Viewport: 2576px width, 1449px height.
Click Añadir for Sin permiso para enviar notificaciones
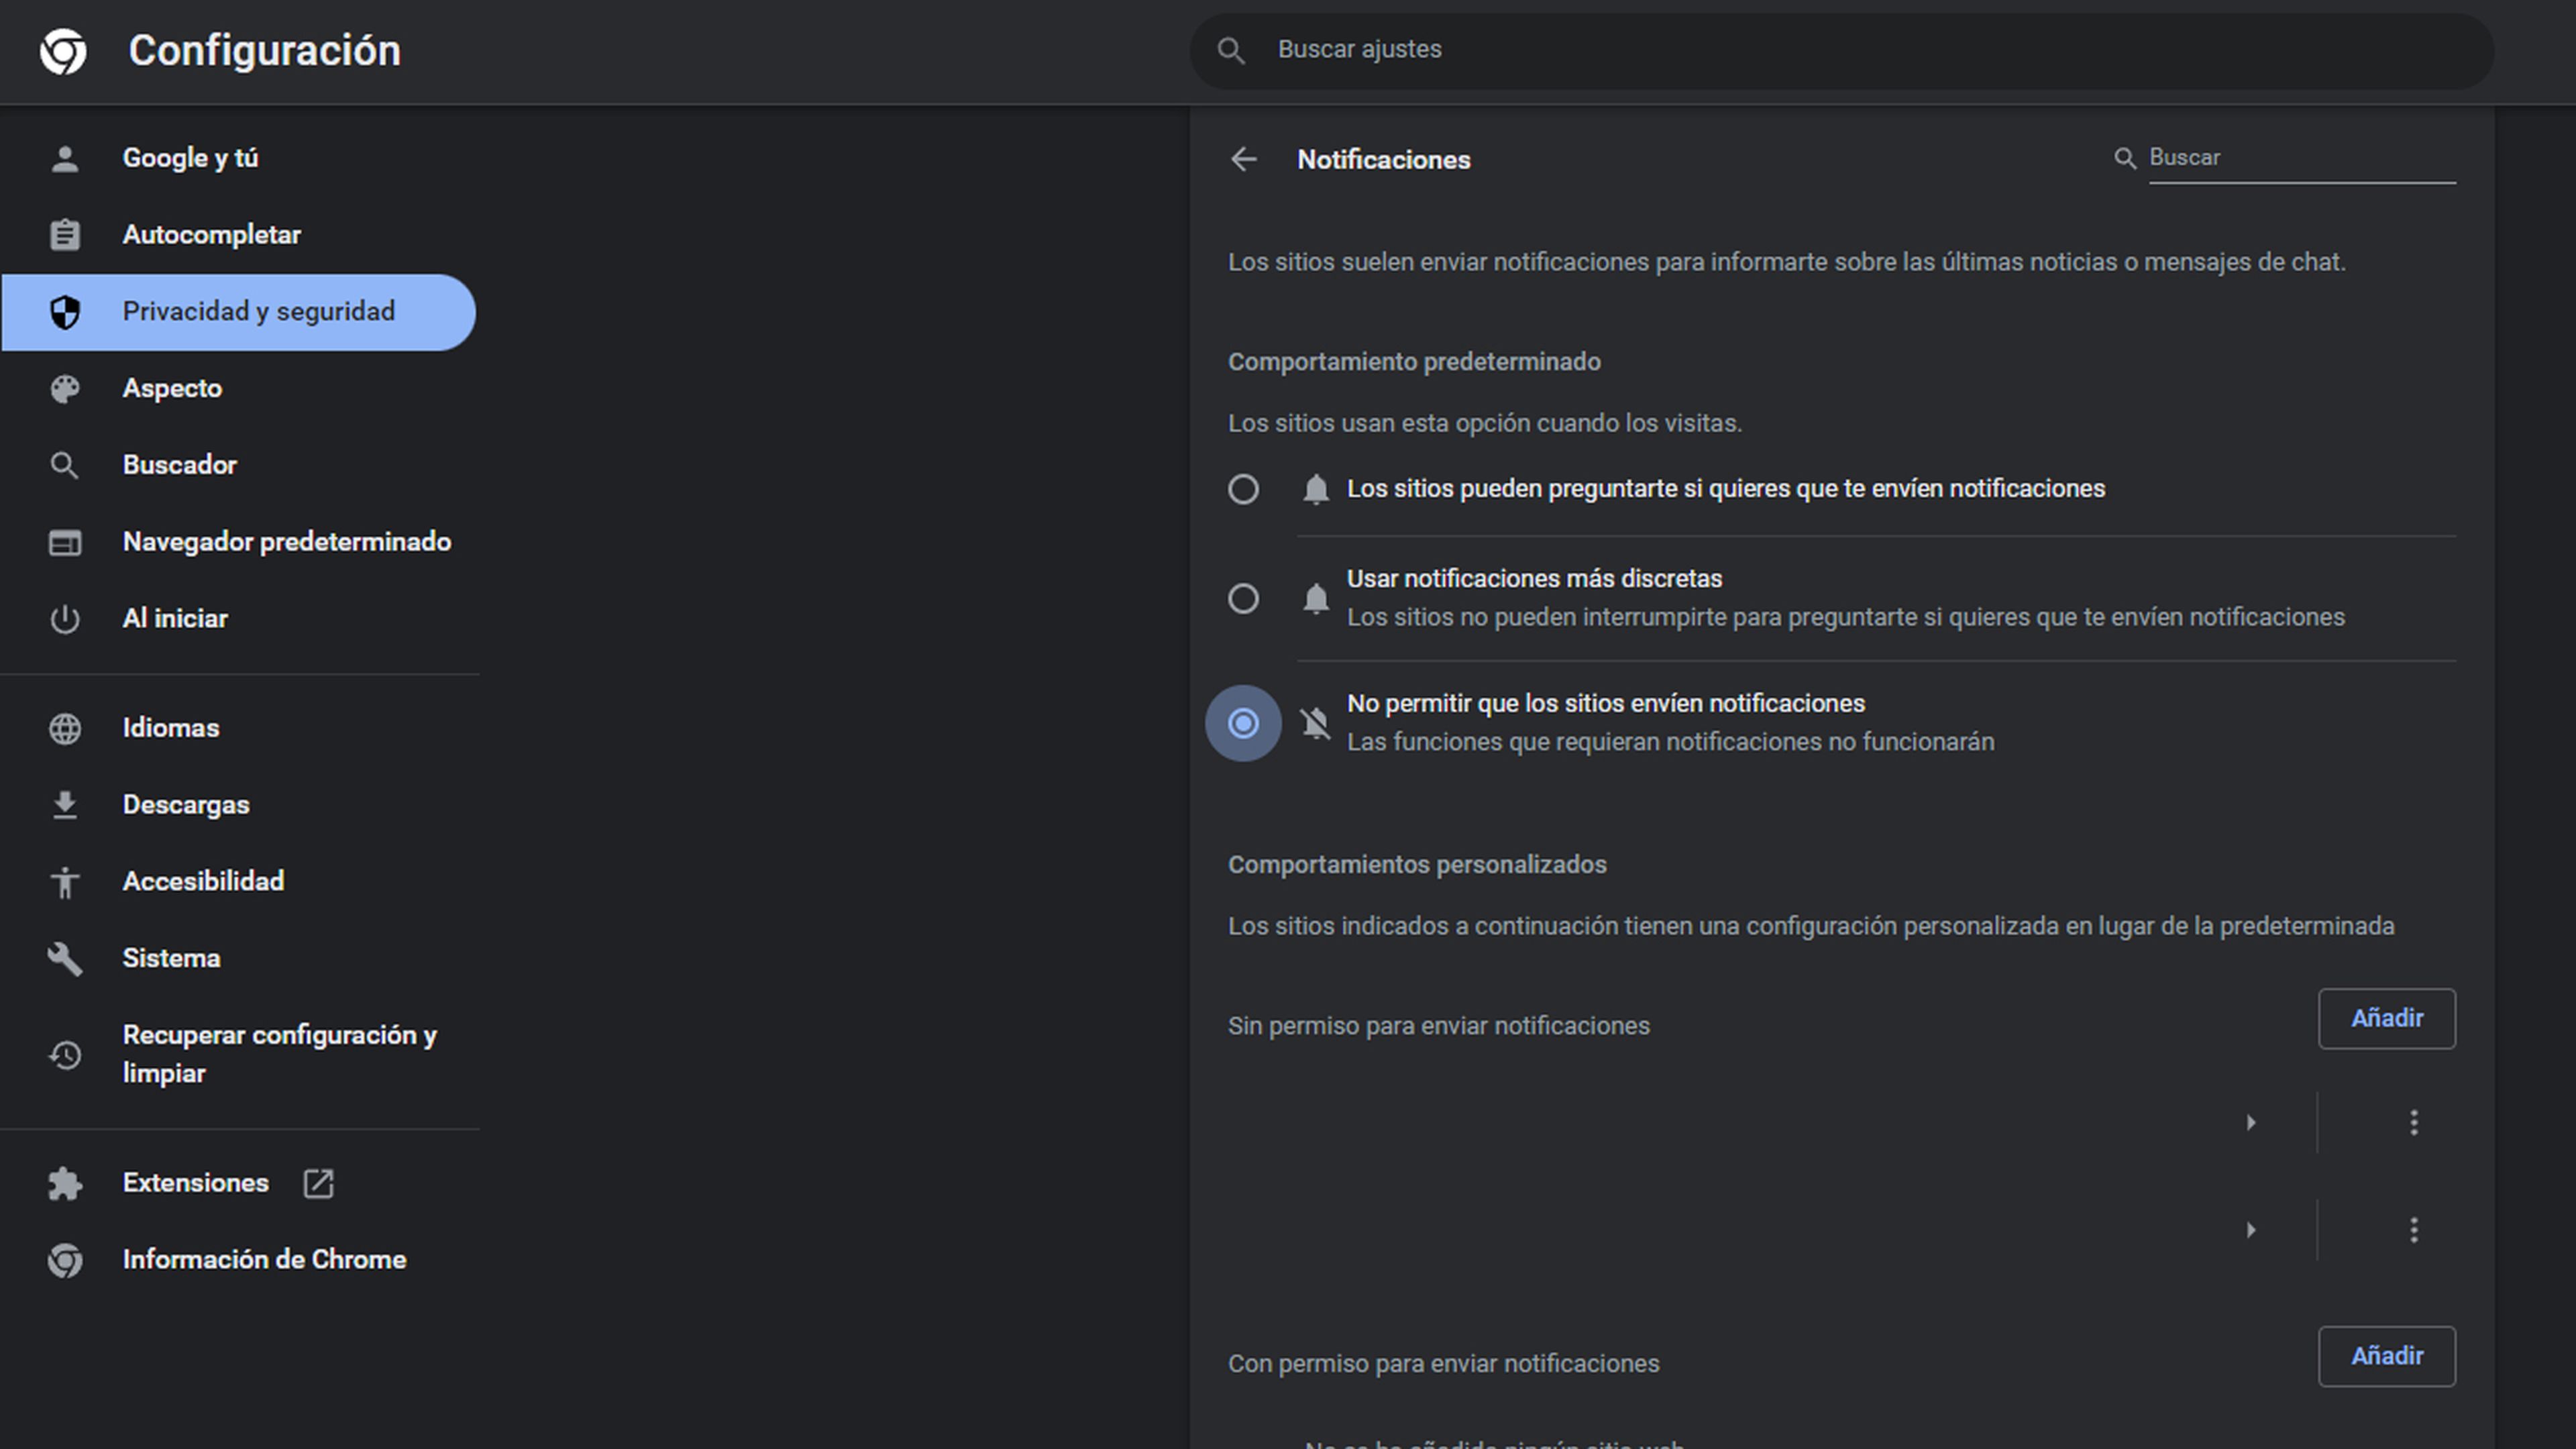pos(2386,1018)
